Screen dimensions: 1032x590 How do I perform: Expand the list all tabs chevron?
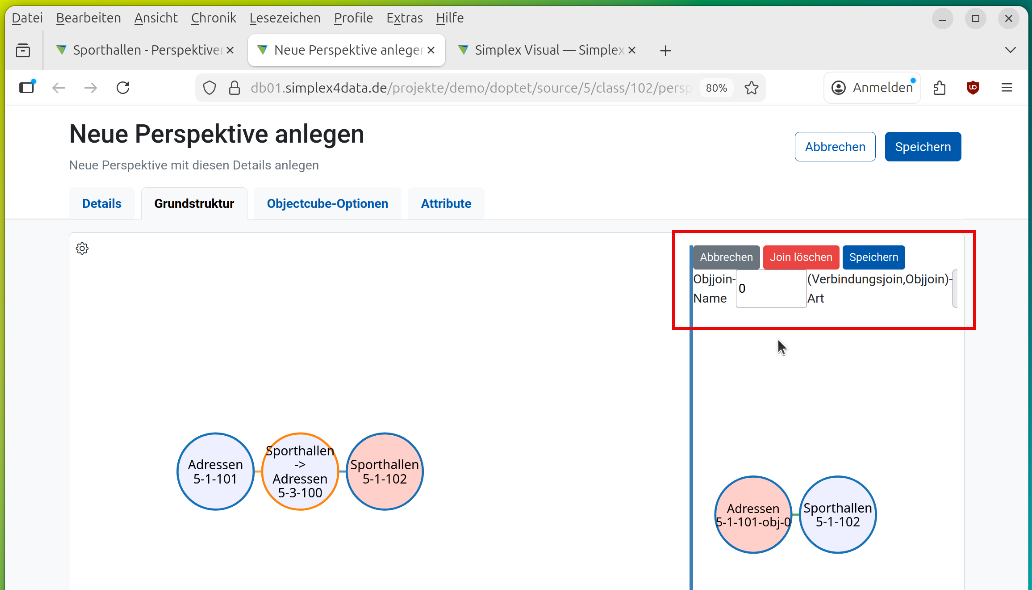[1009, 50]
